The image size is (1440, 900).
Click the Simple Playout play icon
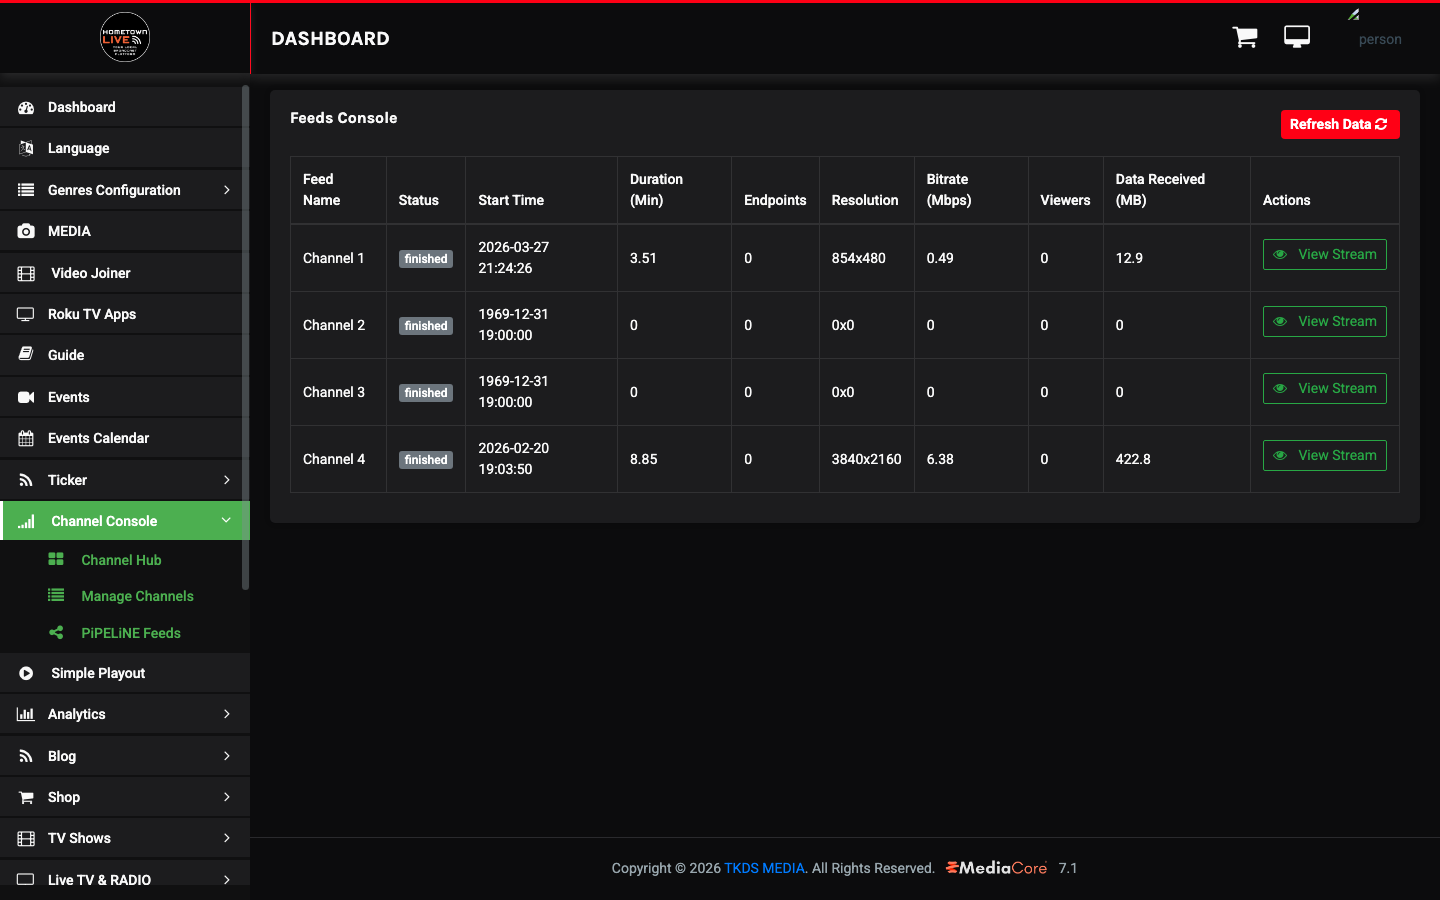click(x=26, y=673)
